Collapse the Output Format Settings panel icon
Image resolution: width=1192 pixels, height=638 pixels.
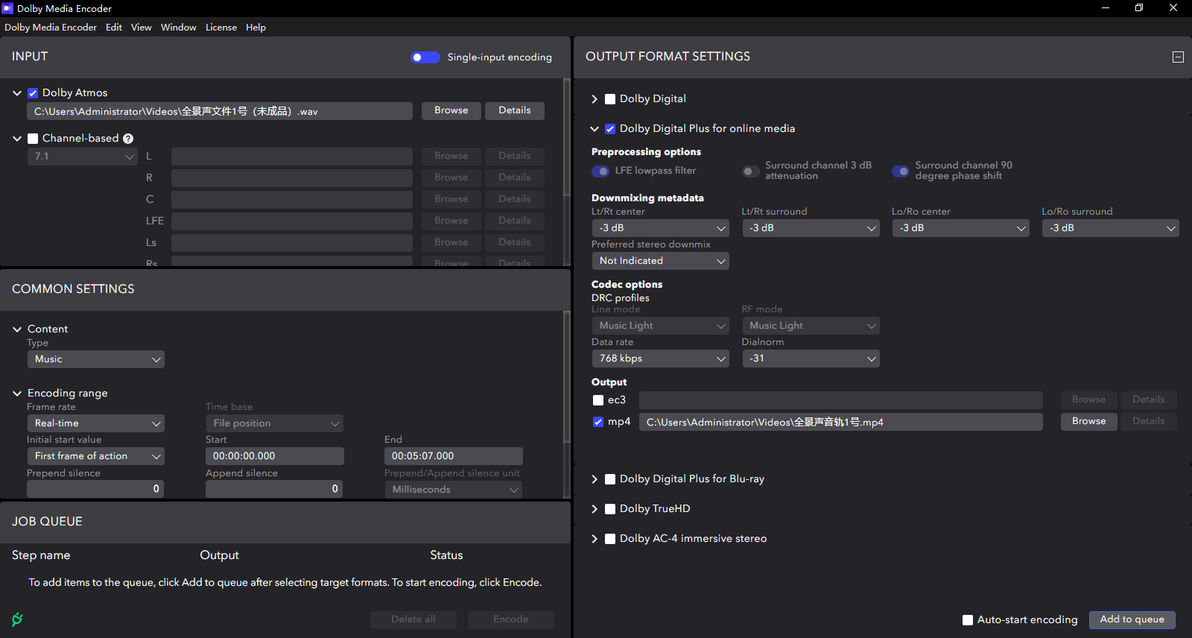coord(1178,57)
